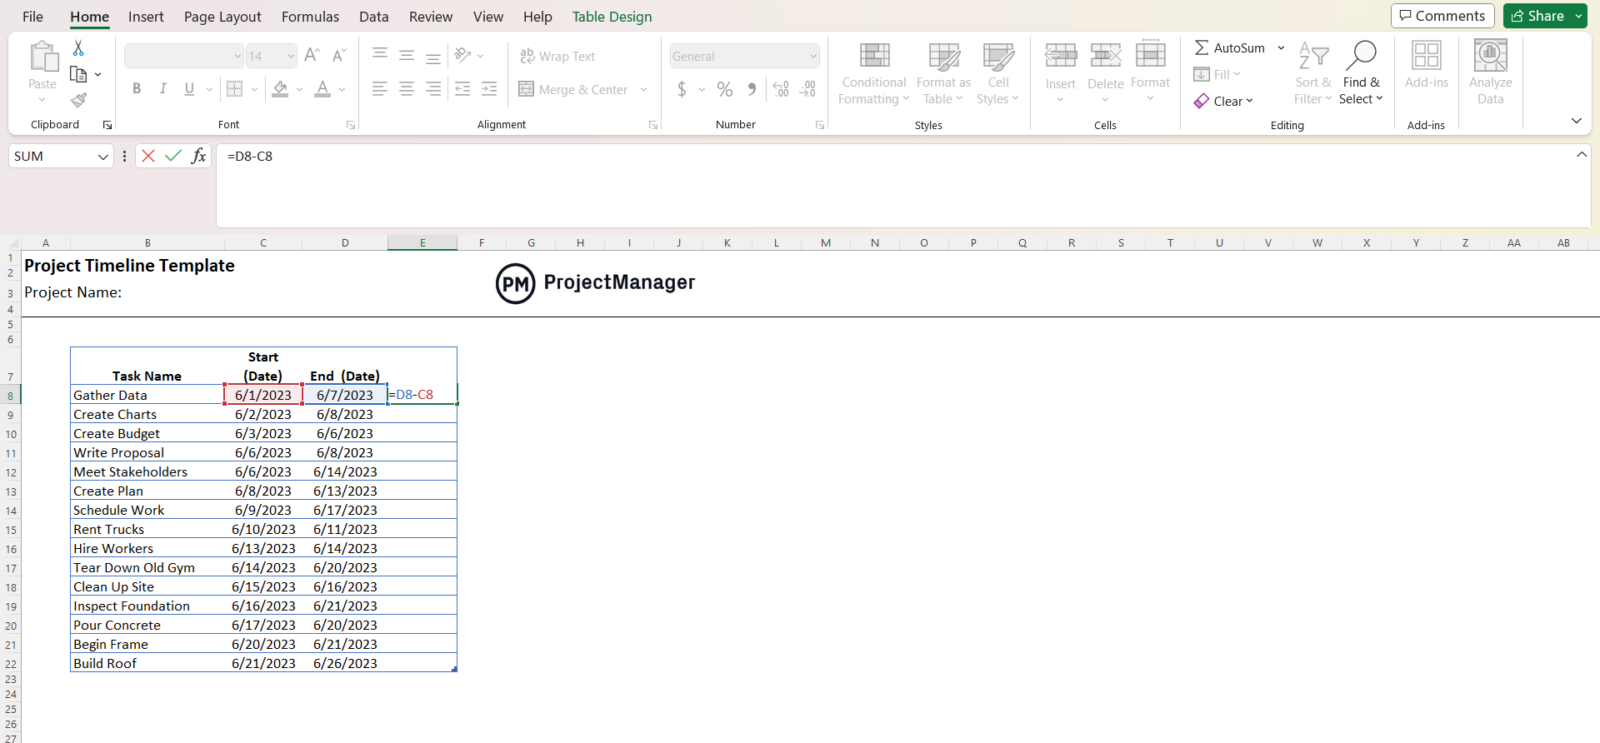Click the Comments button
This screenshot has width=1600, height=743.
(1442, 15)
